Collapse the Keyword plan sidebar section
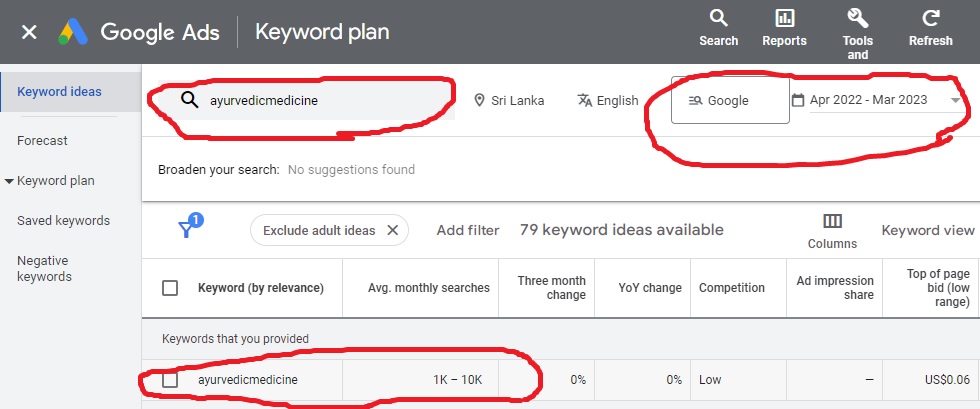Screen dimensions: 980x409 click(x=9, y=181)
